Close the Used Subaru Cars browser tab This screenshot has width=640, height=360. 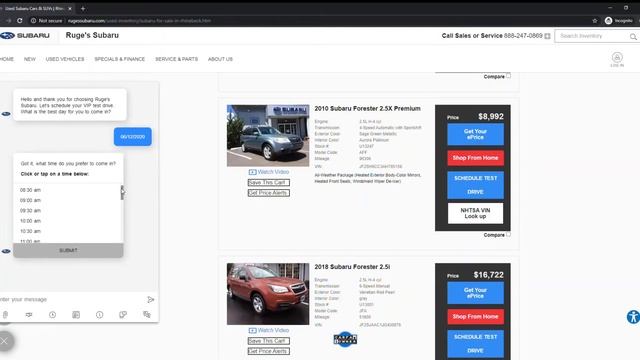click(x=70, y=8)
